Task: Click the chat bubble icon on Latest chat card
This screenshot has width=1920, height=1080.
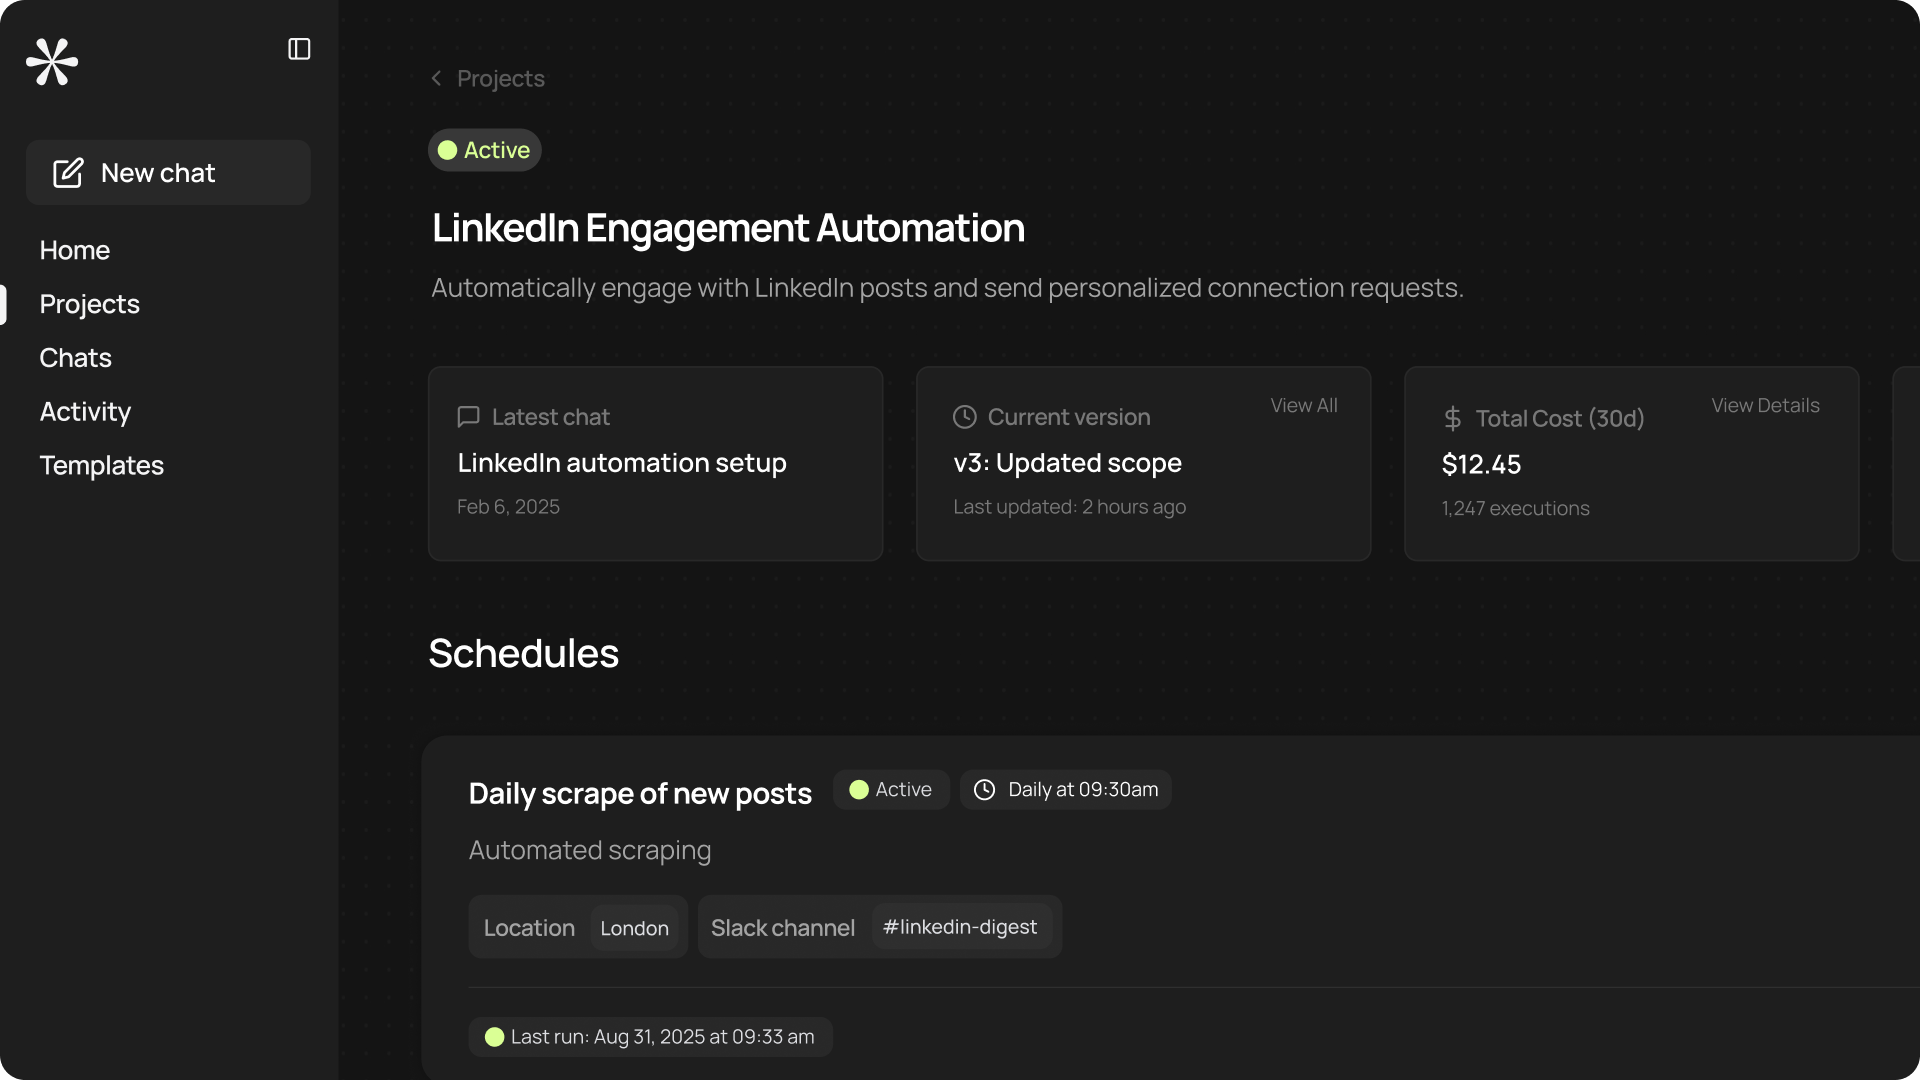Action: tap(468, 417)
